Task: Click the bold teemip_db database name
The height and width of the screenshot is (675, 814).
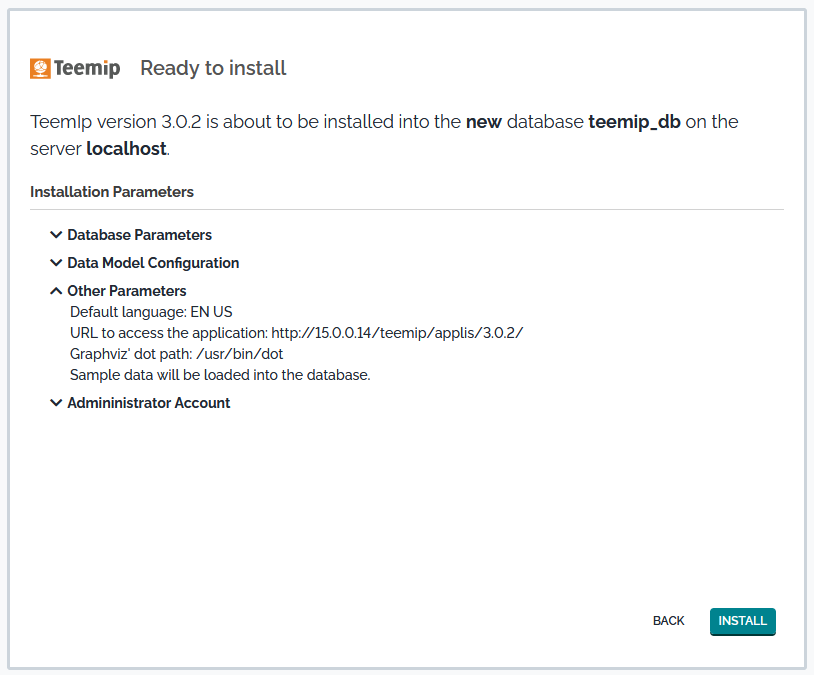Action: [634, 122]
